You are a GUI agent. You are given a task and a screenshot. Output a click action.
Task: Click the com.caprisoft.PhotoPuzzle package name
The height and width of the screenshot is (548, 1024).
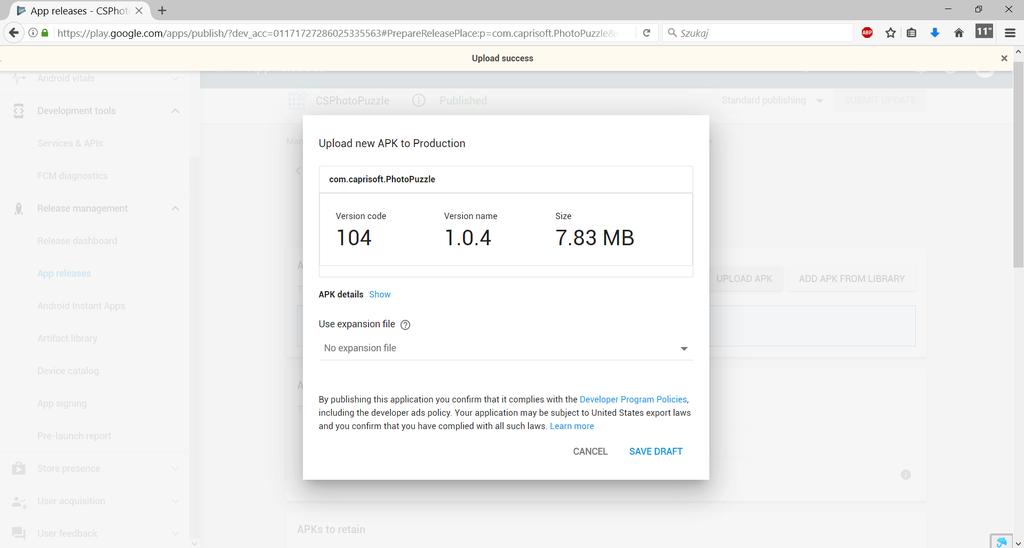coord(382,179)
